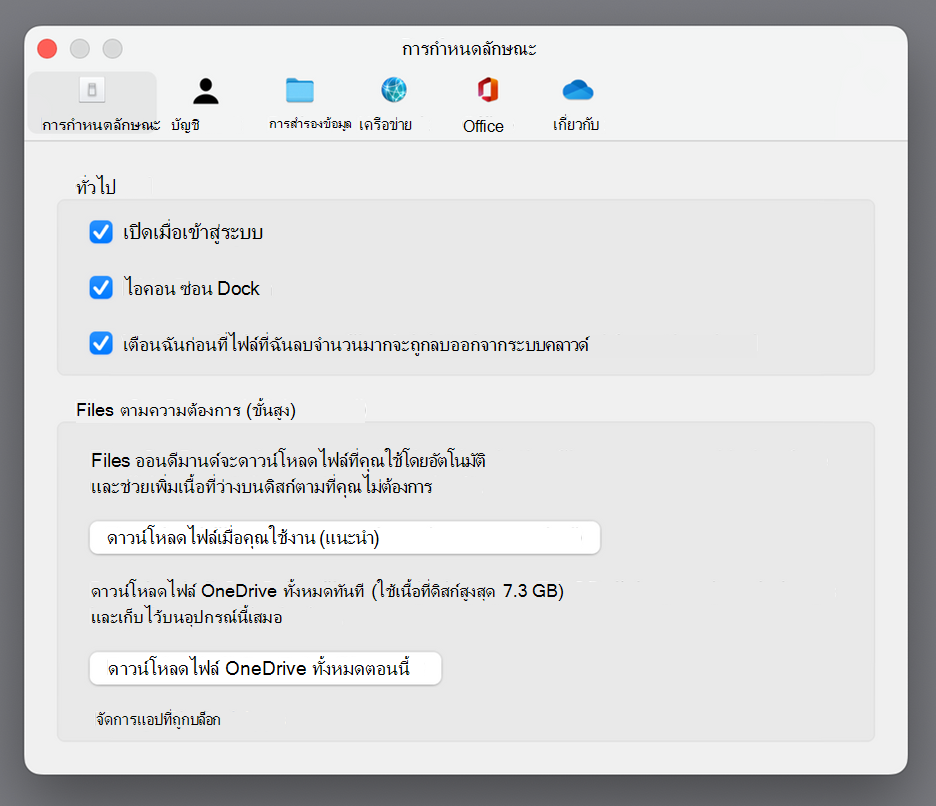This screenshot has height=806, width=936.
Task: Switch to the Office tab label
Action: pos(484,126)
